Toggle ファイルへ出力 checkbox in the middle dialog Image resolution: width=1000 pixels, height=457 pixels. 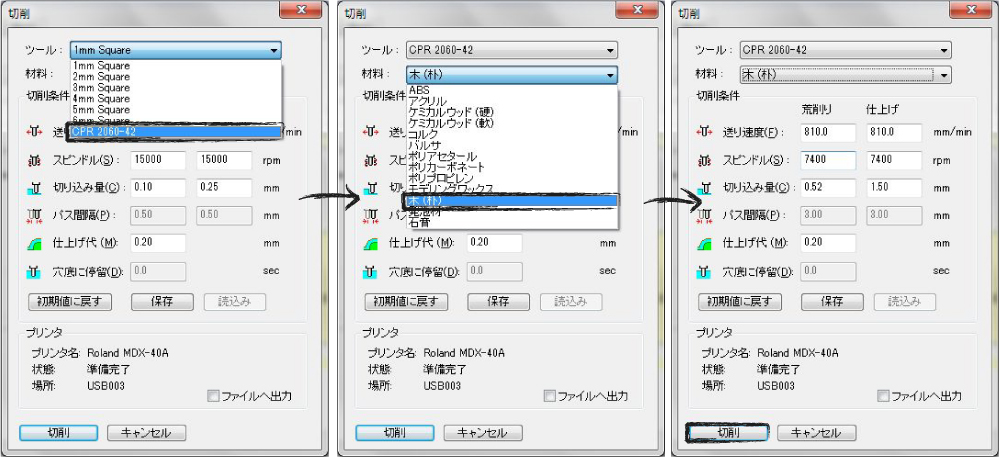click(549, 396)
